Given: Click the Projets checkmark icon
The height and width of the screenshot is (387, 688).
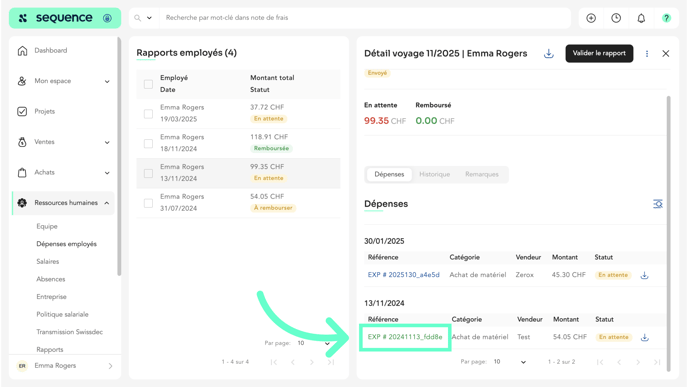Looking at the screenshot, I should click(x=22, y=111).
